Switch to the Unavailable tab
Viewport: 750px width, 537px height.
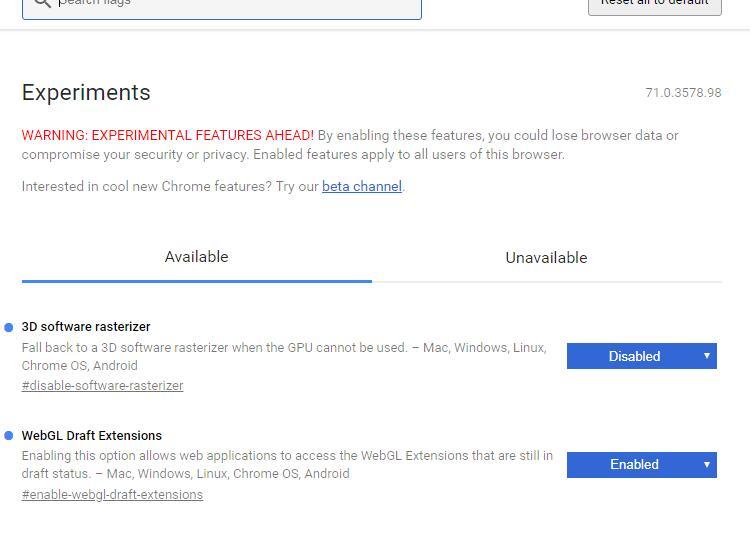coord(546,258)
